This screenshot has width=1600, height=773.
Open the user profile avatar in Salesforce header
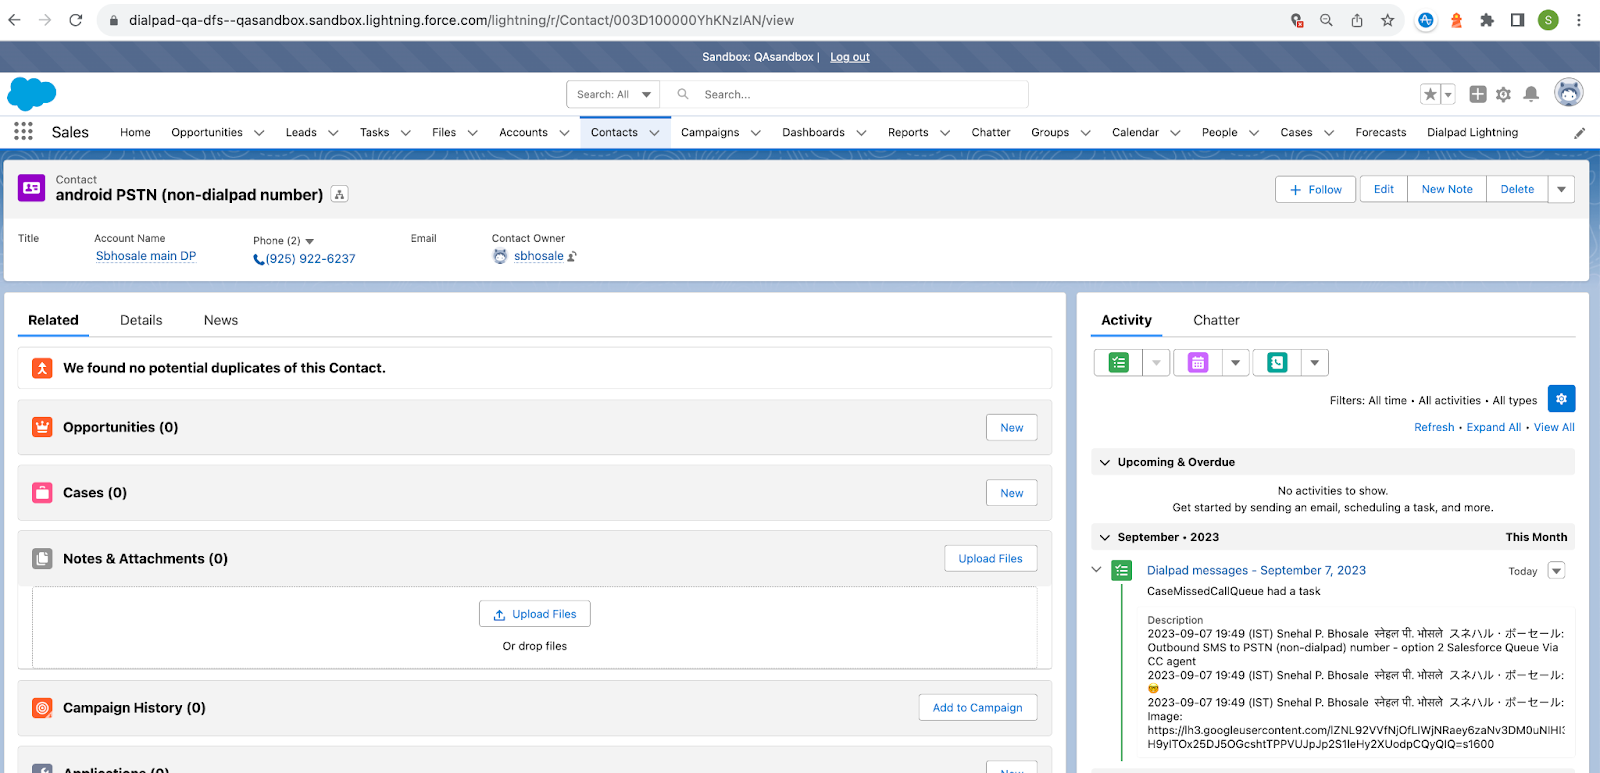(x=1569, y=92)
